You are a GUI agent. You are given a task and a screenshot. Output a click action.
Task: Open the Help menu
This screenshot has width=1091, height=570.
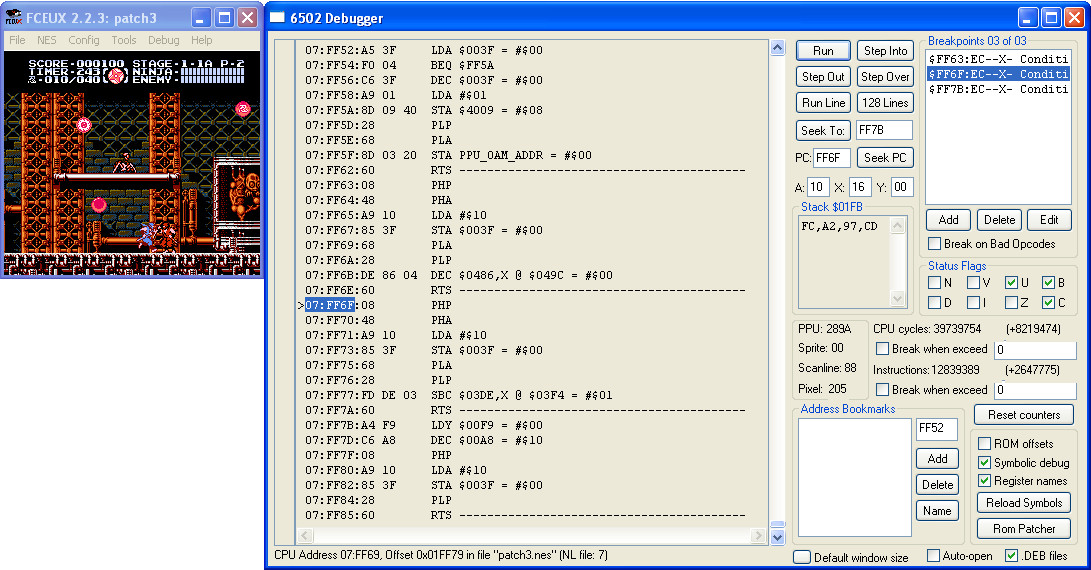coord(202,40)
